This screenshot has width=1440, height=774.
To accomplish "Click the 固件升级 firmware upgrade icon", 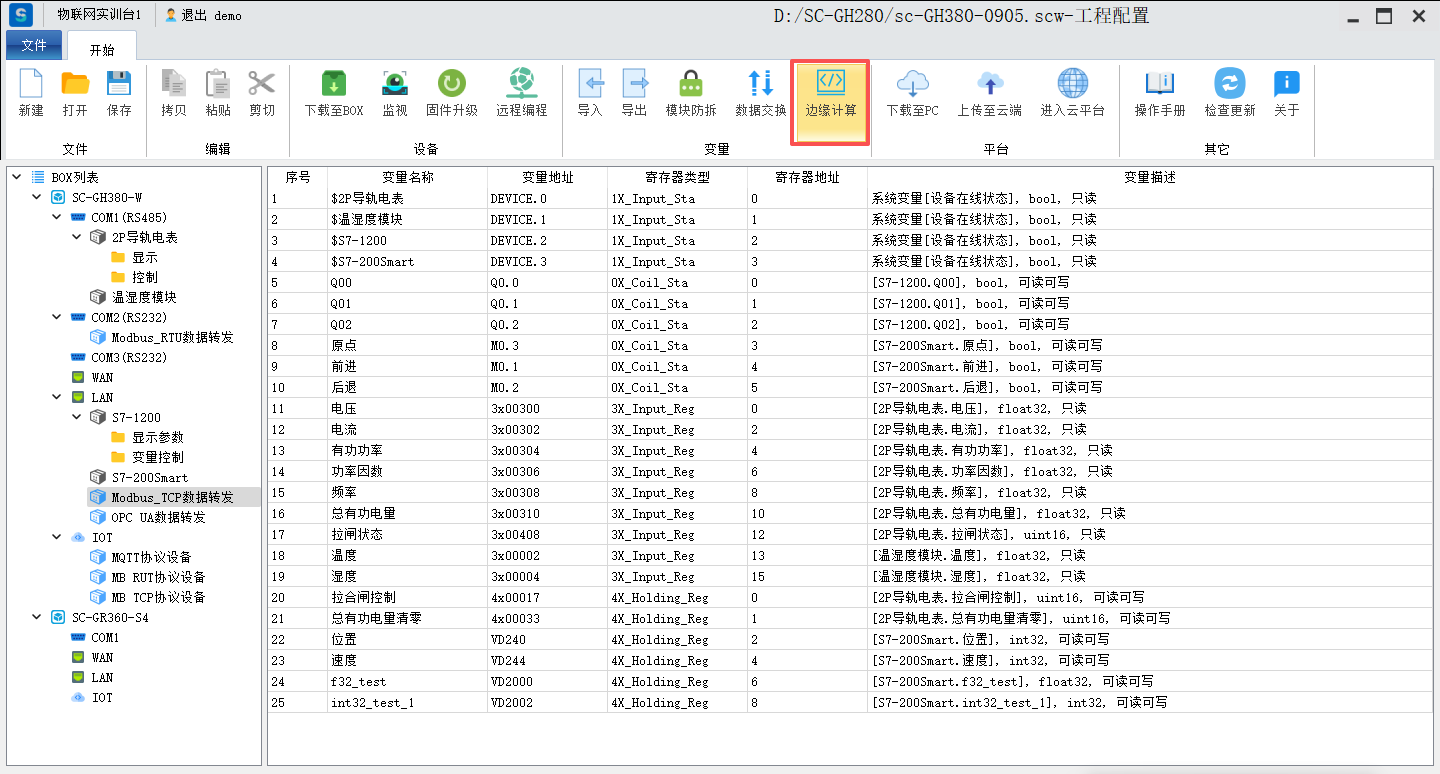I will click(x=451, y=84).
